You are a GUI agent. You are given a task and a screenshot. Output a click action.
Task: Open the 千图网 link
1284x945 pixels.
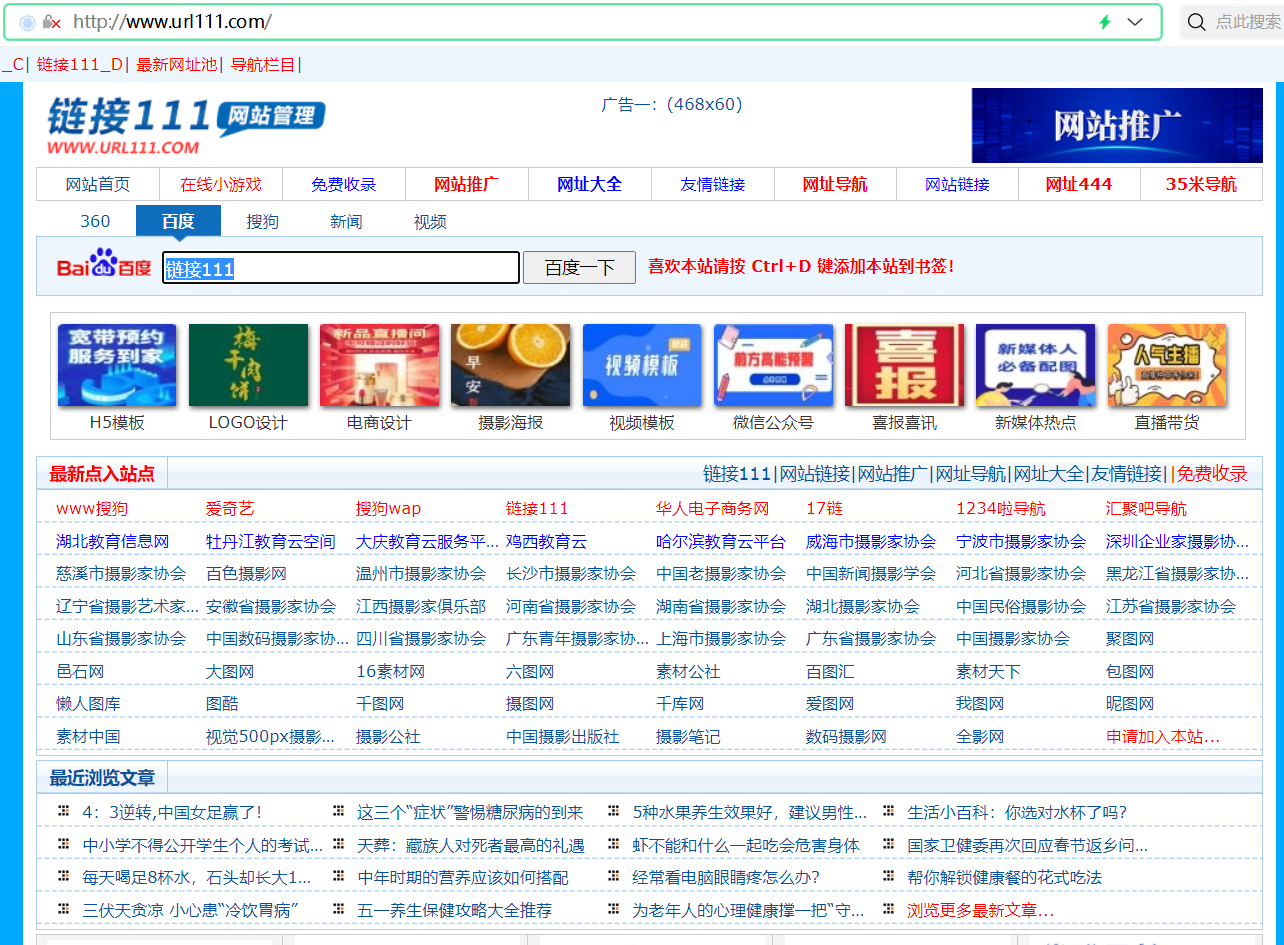pyautogui.click(x=380, y=704)
